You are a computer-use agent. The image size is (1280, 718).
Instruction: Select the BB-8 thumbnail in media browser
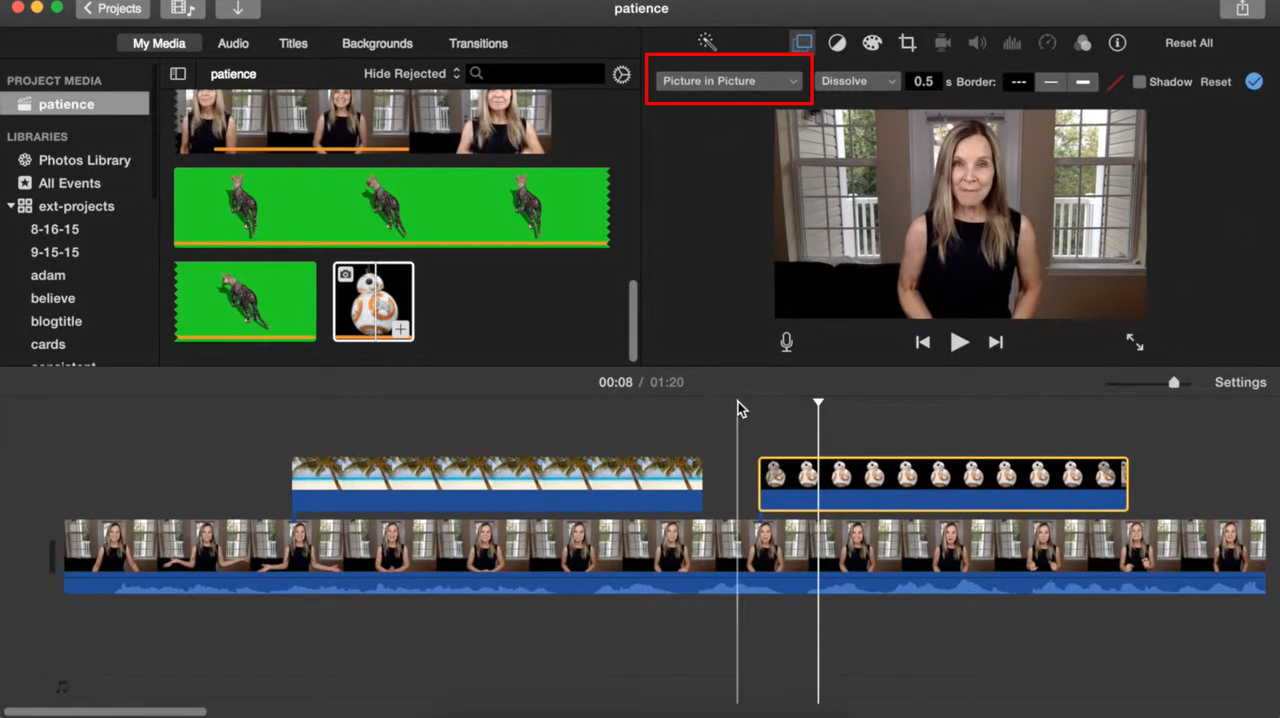point(373,301)
